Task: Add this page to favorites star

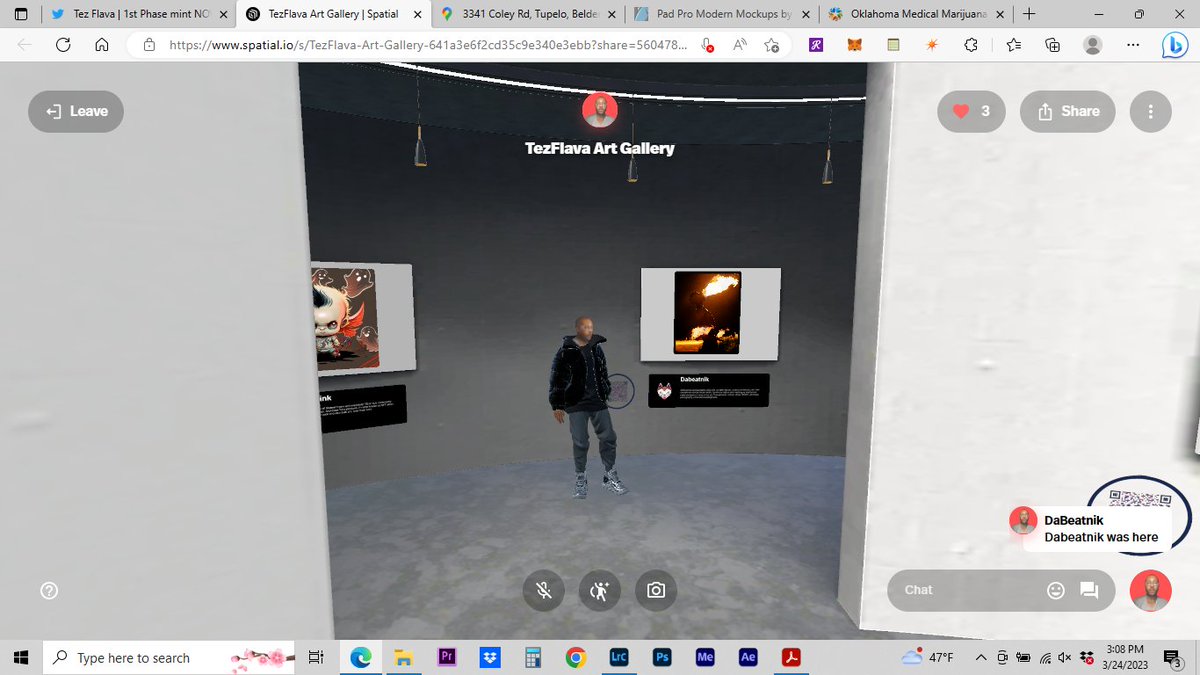Action: click(x=771, y=45)
